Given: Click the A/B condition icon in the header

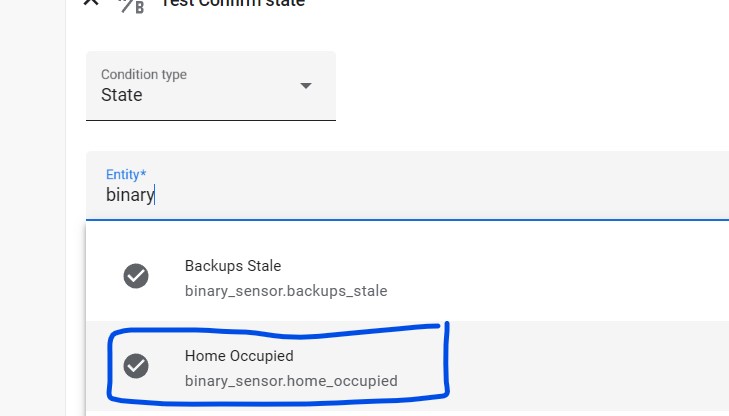Looking at the screenshot, I should coord(131,5).
